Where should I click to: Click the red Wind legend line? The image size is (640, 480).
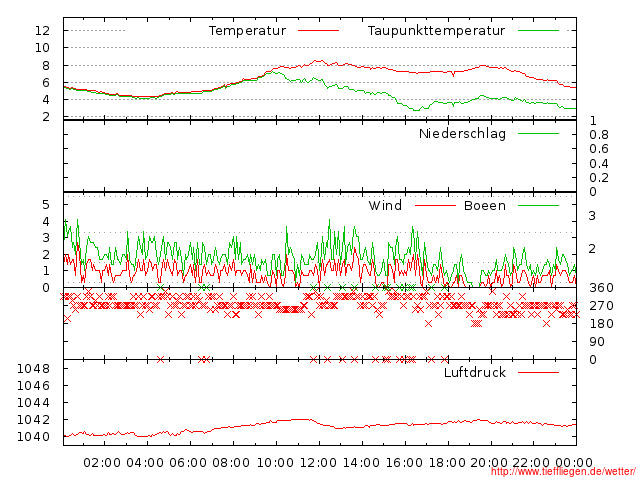coord(435,205)
